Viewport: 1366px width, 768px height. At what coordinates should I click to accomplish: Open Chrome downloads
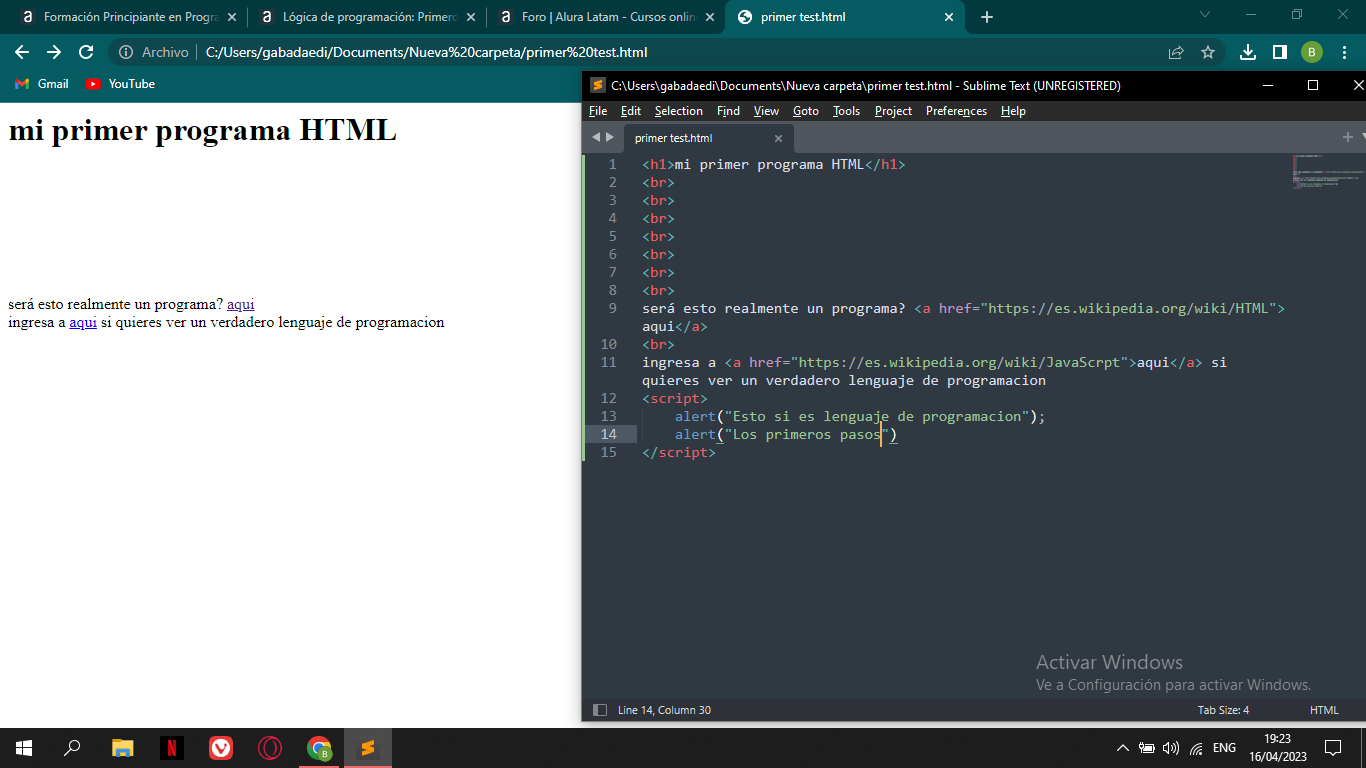coord(1248,52)
